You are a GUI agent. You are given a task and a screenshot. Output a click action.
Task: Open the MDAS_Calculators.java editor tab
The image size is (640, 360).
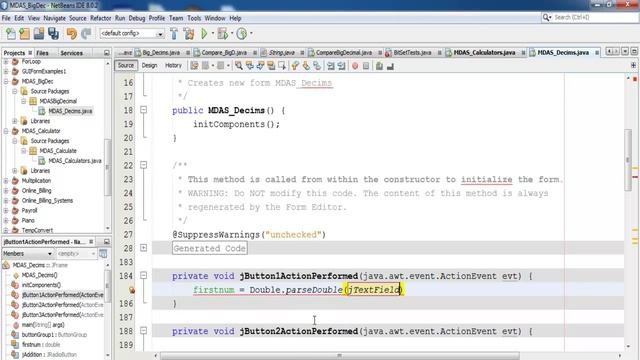(x=484, y=53)
